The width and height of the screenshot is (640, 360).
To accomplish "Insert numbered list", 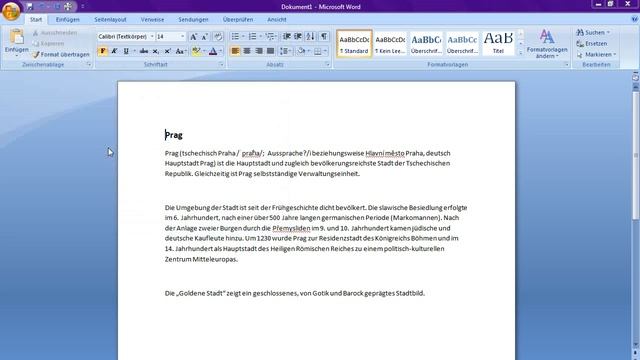I will click(253, 37).
